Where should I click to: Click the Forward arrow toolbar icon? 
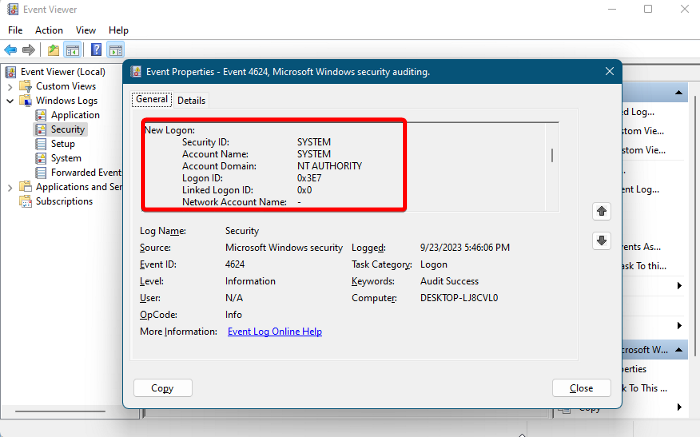coord(29,50)
